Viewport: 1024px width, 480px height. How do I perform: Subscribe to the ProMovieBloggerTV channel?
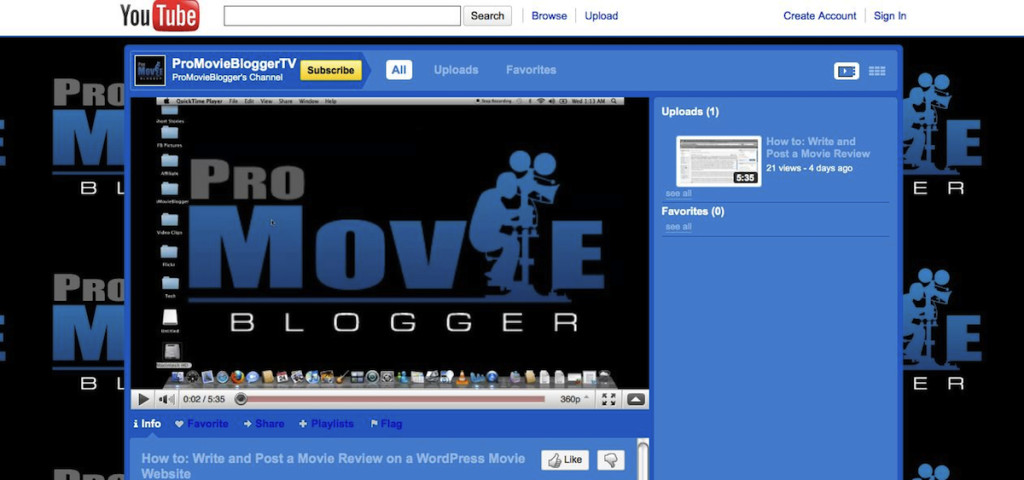click(x=330, y=71)
